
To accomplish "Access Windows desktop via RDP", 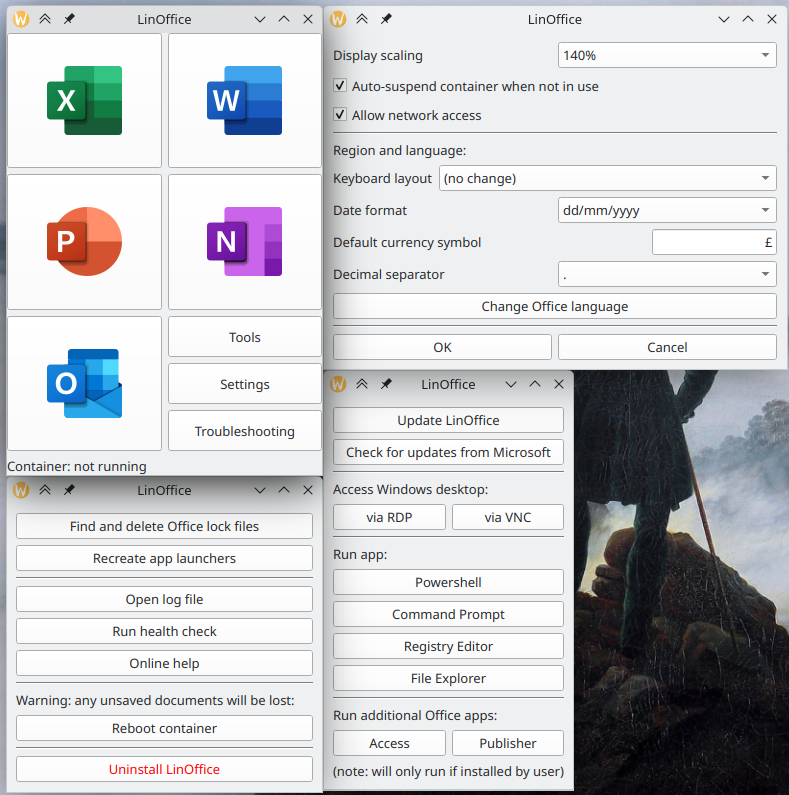I will [x=389, y=517].
